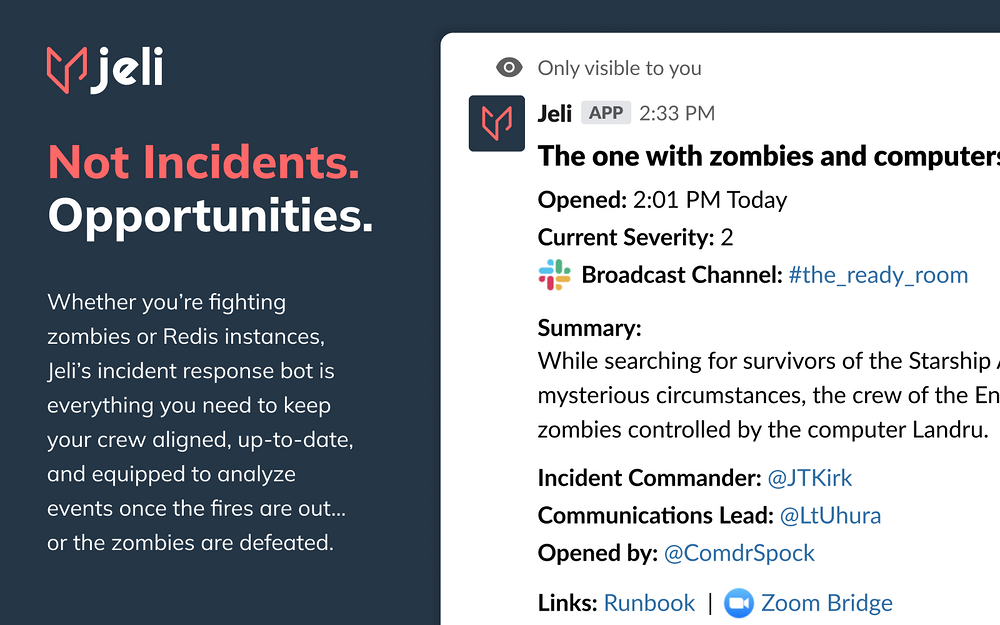1000x625 pixels.
Task: Click the 'Only visible to you' notice
Action: pos(619,68)
